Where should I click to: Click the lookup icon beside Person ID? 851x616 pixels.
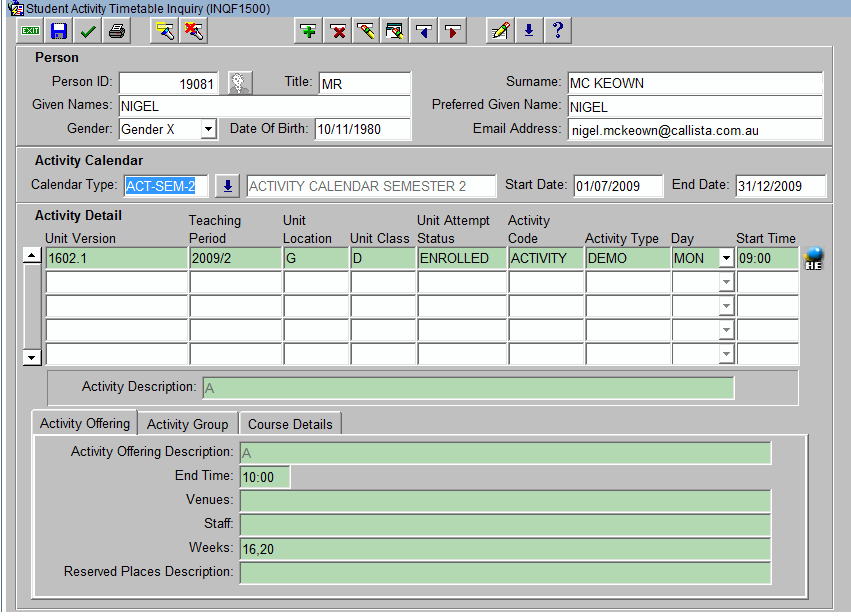[239, 84]
